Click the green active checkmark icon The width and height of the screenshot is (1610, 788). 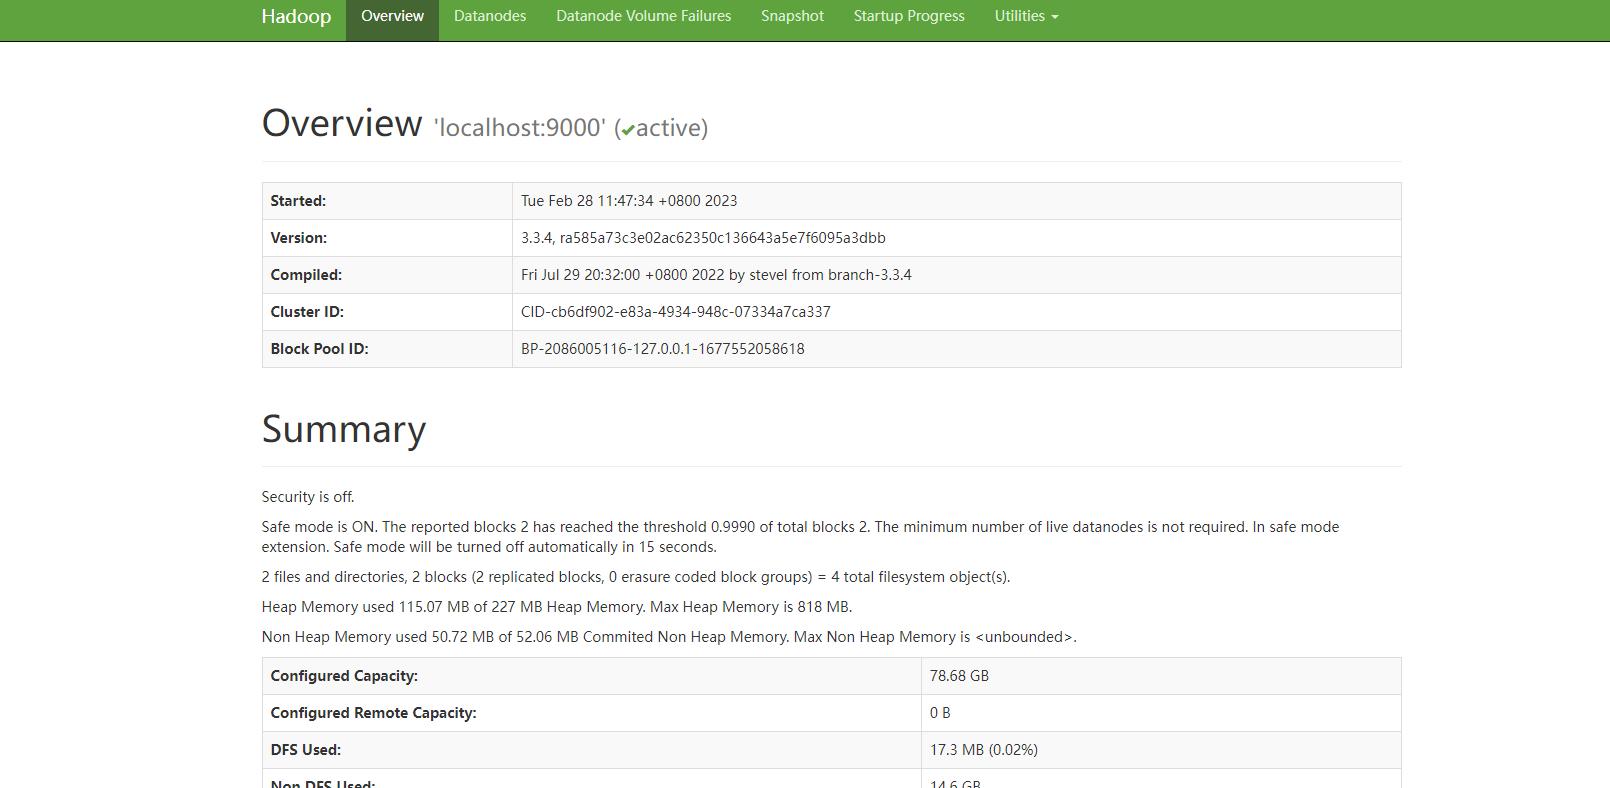[x=628, y=130]
